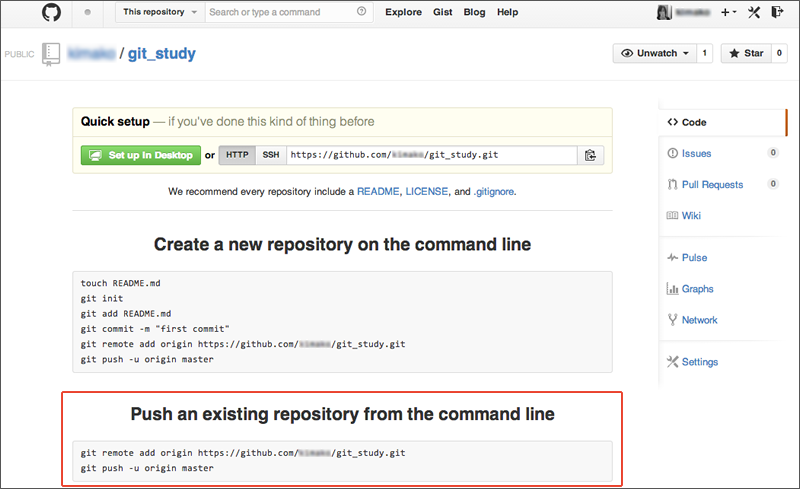The width and height of the screenshot is (800, 489).
Task: Star the git_study repository
Action: 745,53
